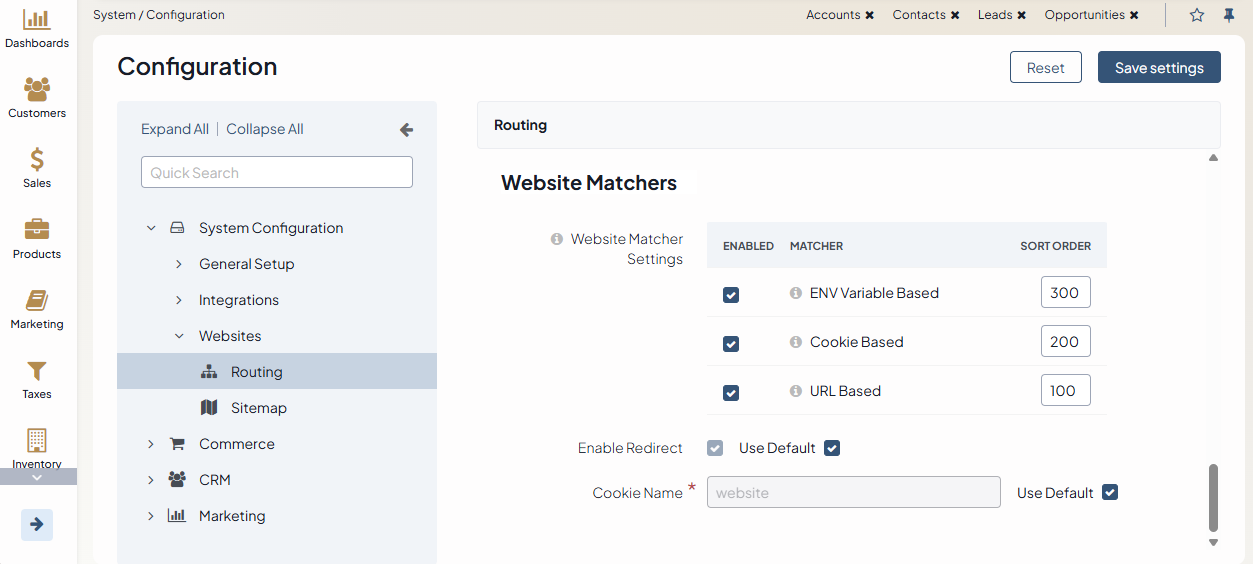This screenshot has height=564, width=1253.
Task: Expand the Commerce configuration section
Action: coord(151,444)
